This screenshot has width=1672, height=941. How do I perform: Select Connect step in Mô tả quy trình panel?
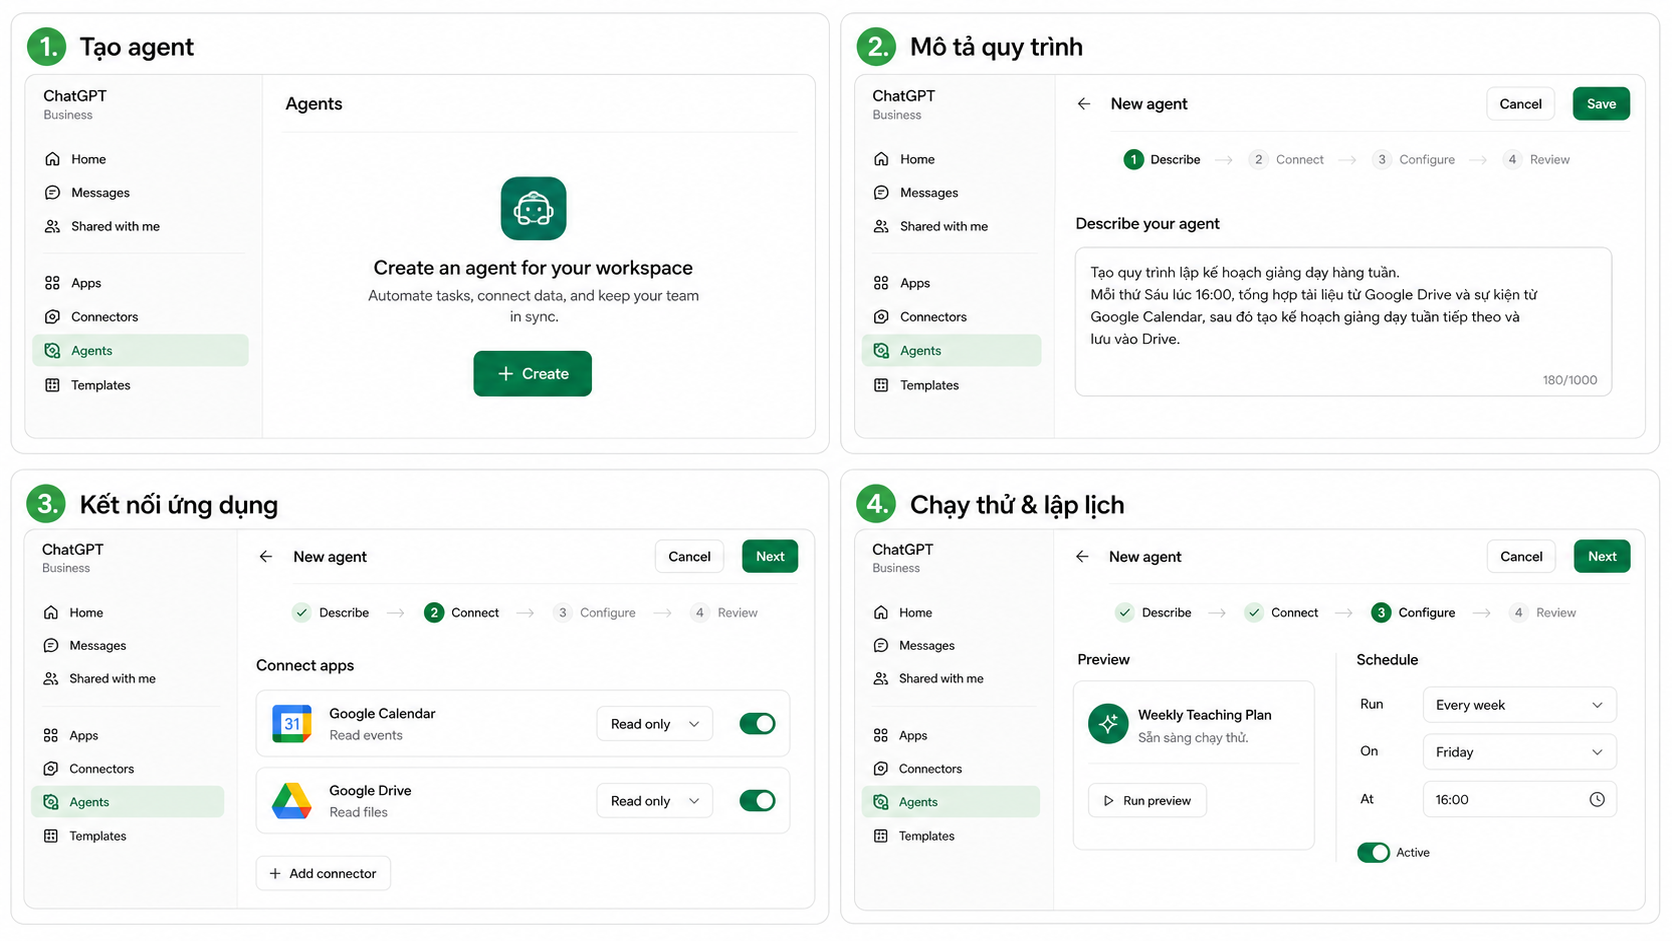tap(1286, 160)
